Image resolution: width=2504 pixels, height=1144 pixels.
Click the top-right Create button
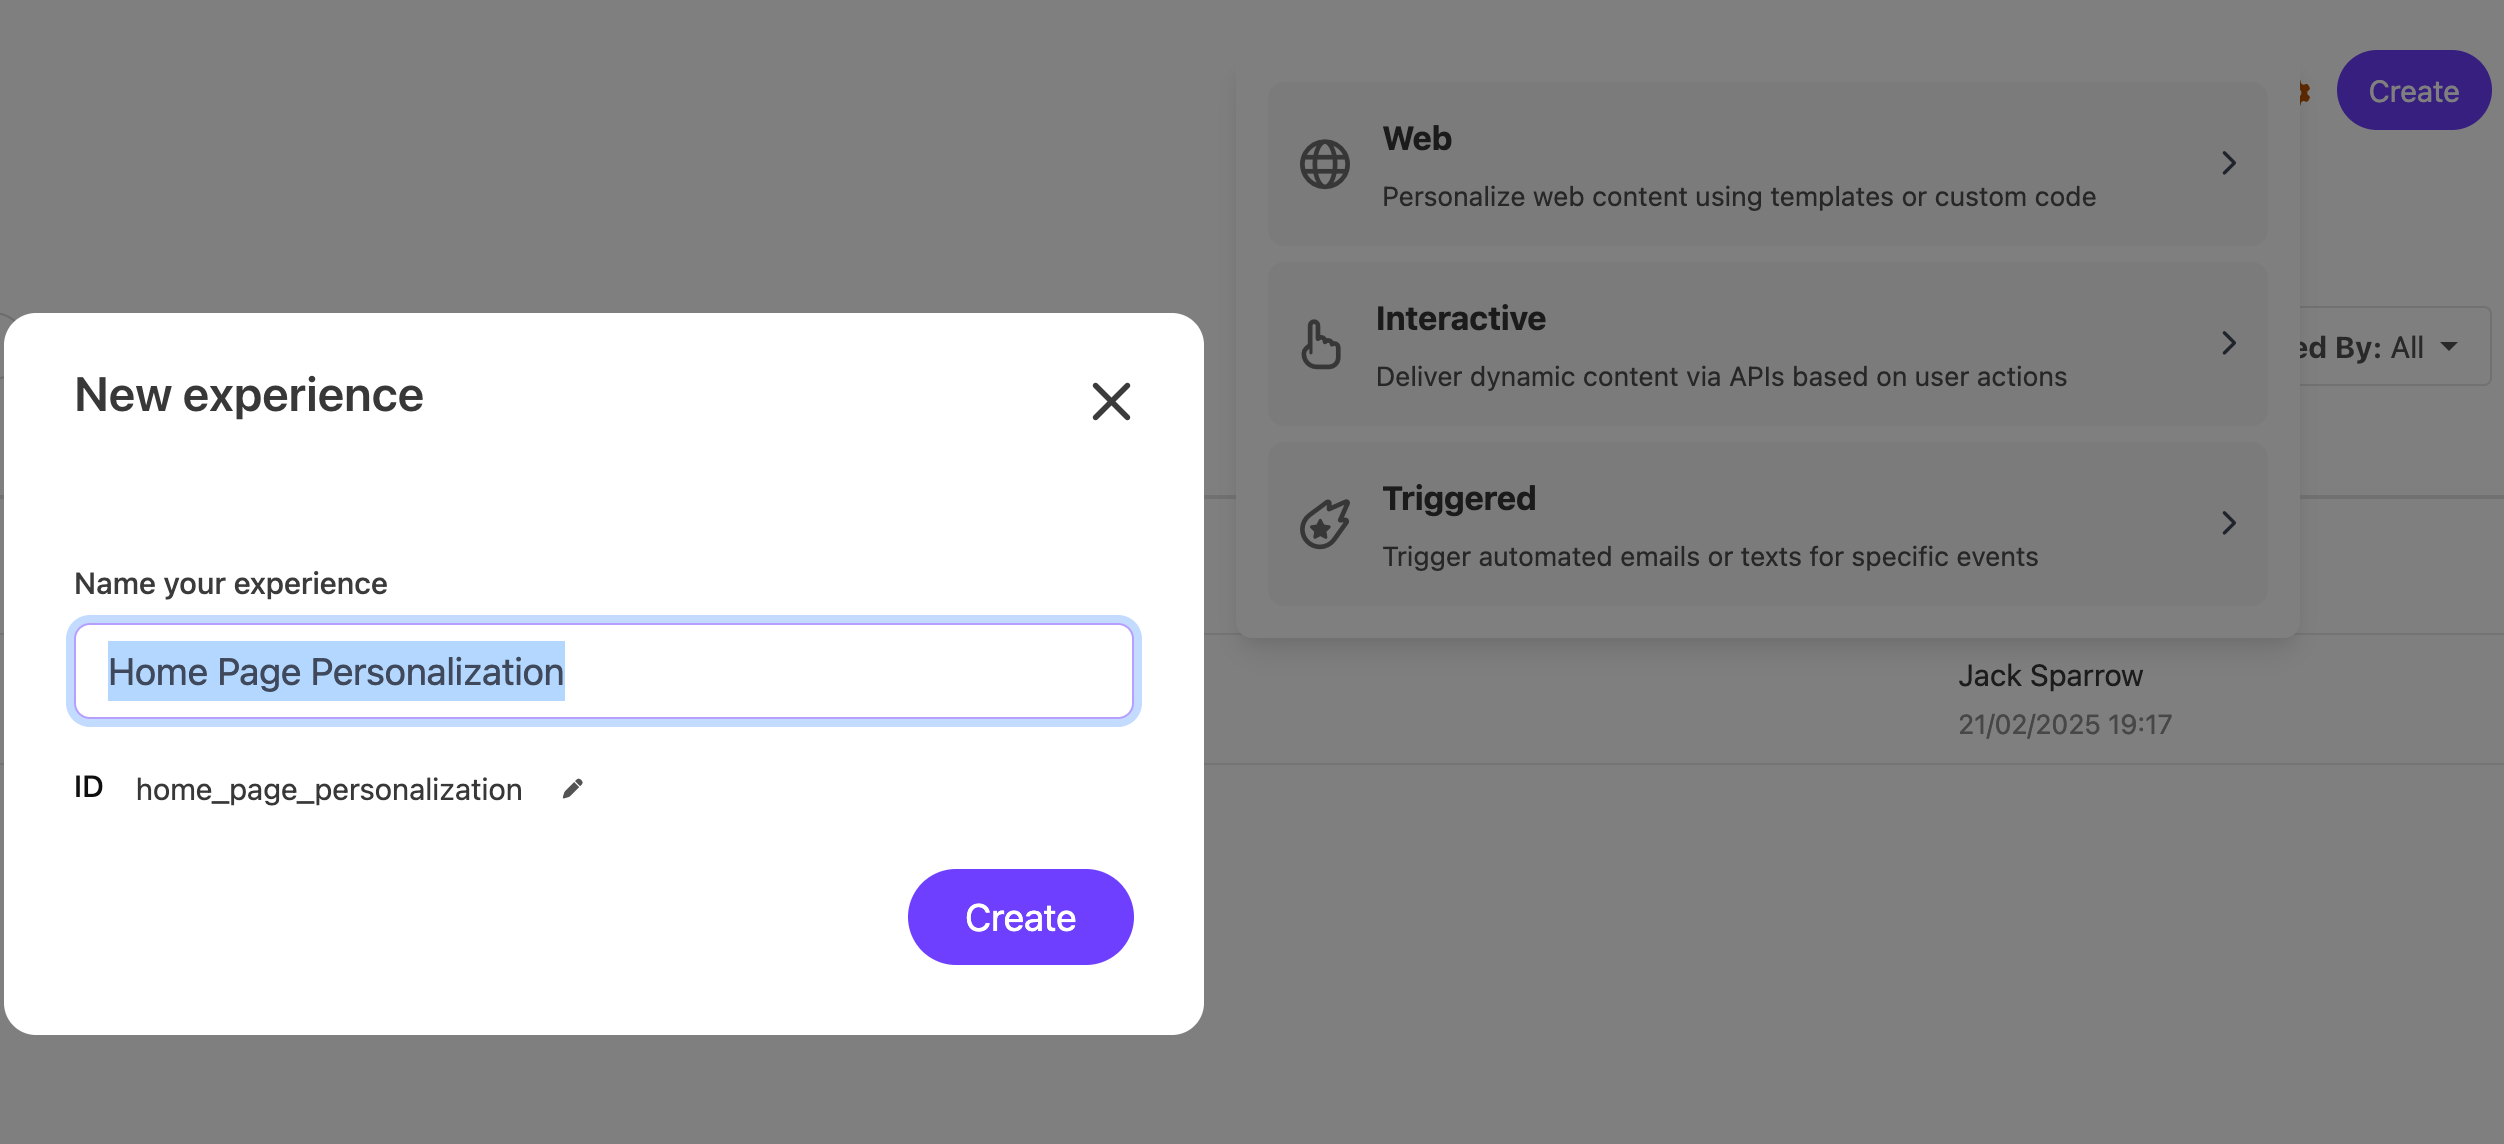click(2413, 91)
